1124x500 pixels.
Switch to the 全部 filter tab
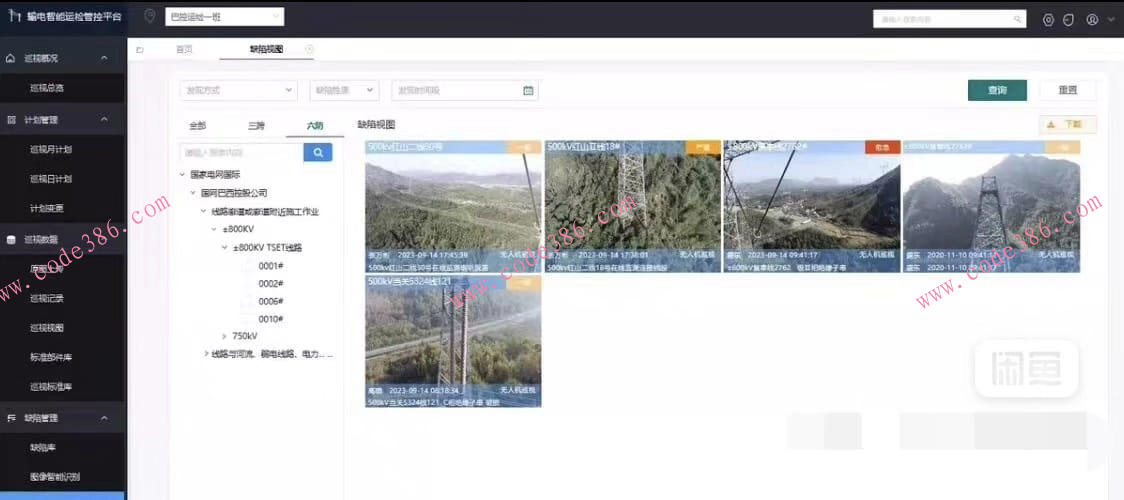pyautogui.click(x=197, y=125)
